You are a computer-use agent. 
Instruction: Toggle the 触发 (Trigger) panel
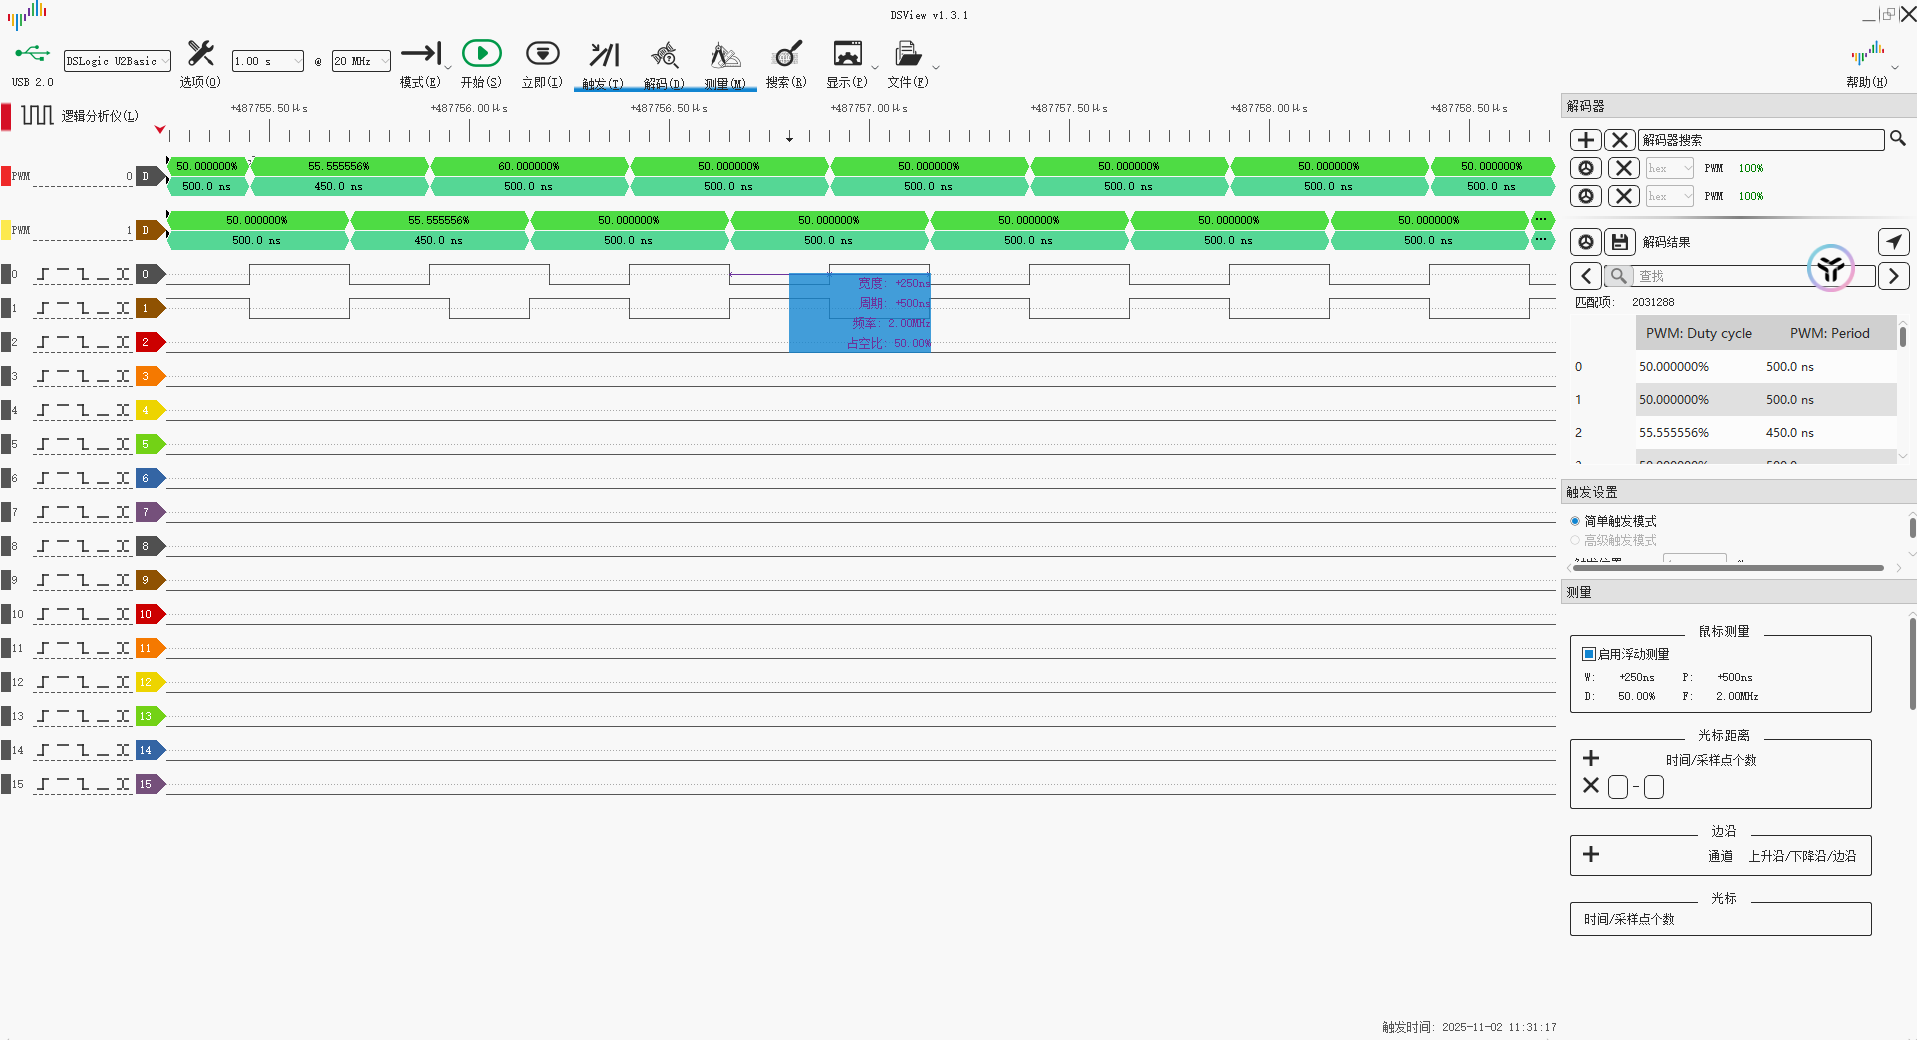pos(604,54)
